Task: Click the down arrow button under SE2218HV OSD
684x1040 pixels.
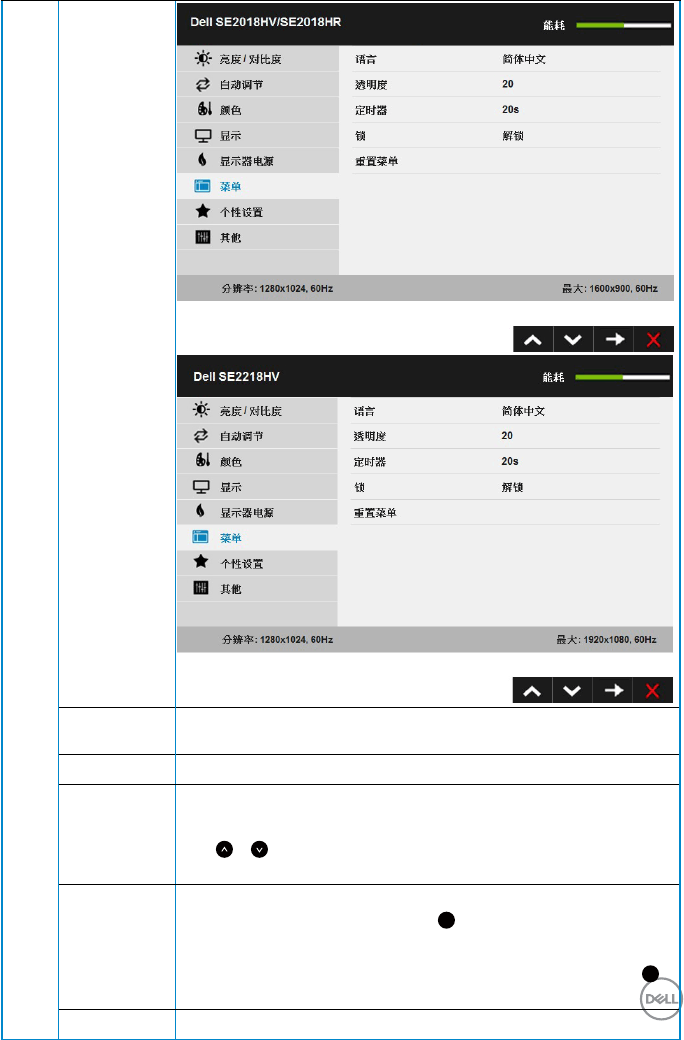Action: tap(572, 690)
